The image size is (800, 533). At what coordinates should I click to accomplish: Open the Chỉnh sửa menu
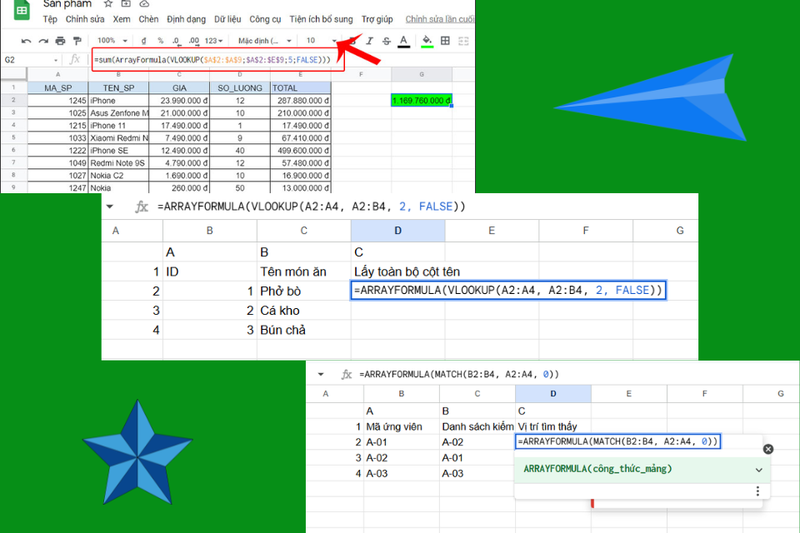click(x=85, y=19)
